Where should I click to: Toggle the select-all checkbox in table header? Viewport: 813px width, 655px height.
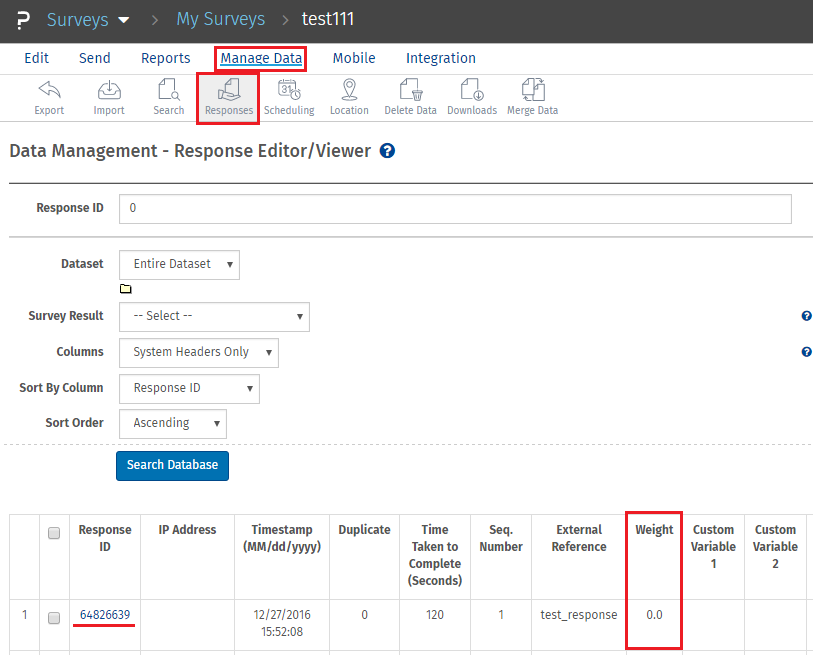55,534
